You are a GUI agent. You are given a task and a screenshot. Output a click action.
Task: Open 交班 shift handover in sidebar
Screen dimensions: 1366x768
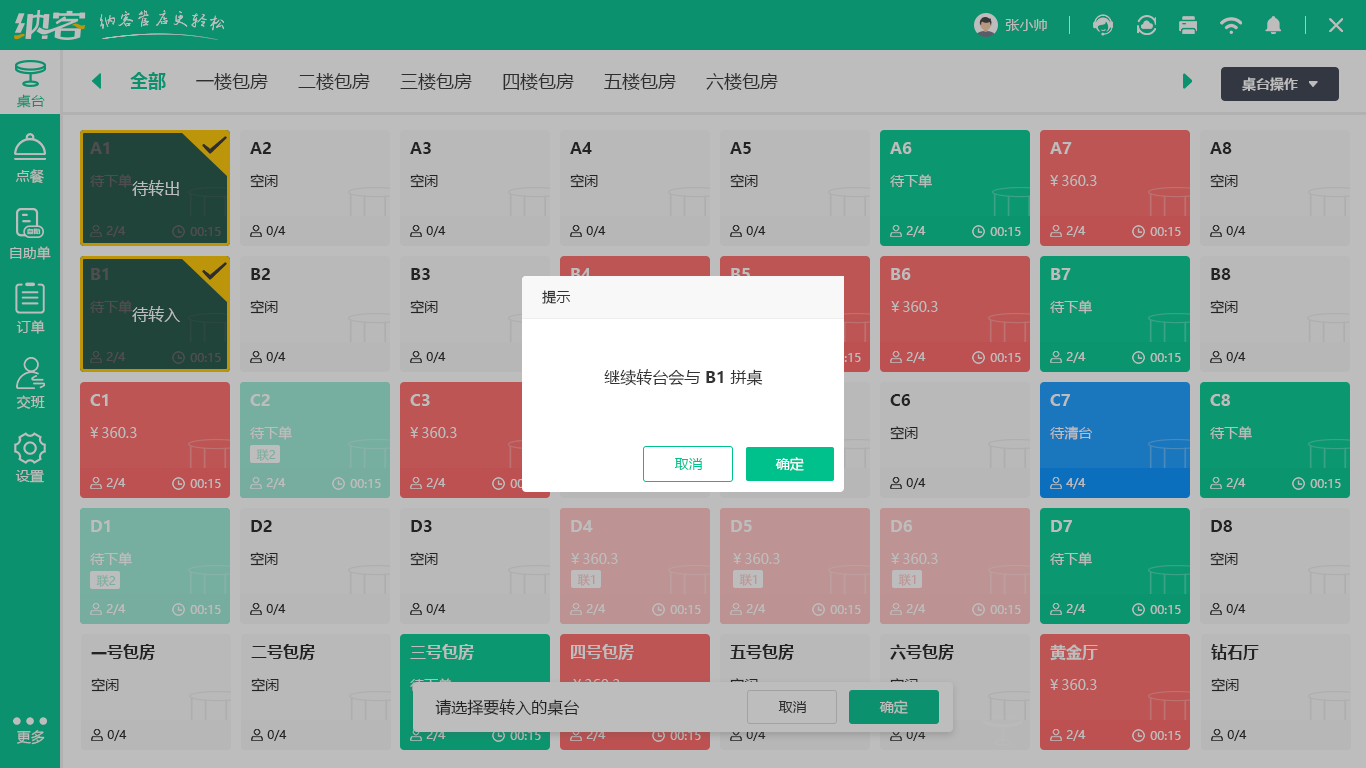click(x=30, y=383)
